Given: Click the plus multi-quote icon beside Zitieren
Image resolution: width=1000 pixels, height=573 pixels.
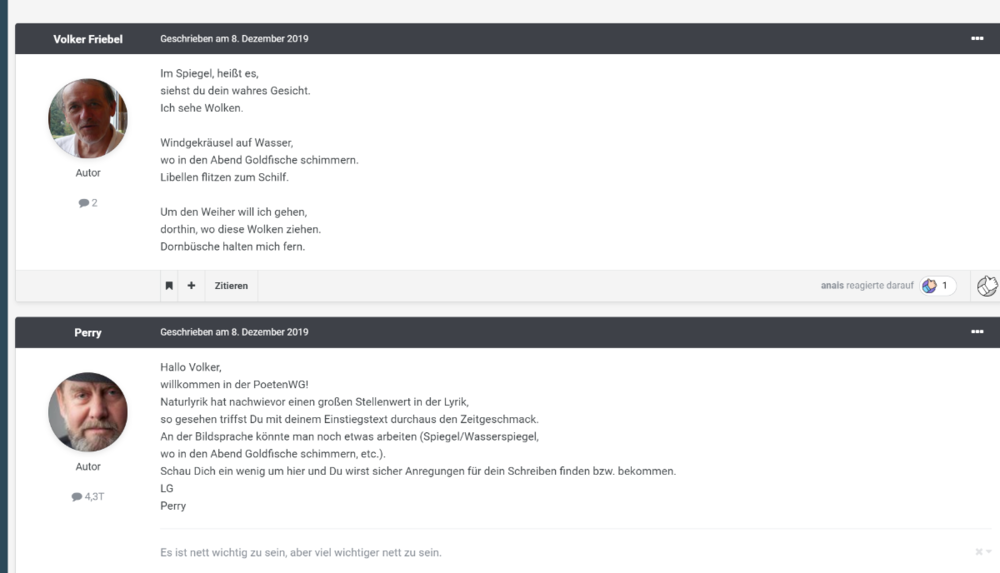Looking at the screenshot, I should [x=191, y=286].
